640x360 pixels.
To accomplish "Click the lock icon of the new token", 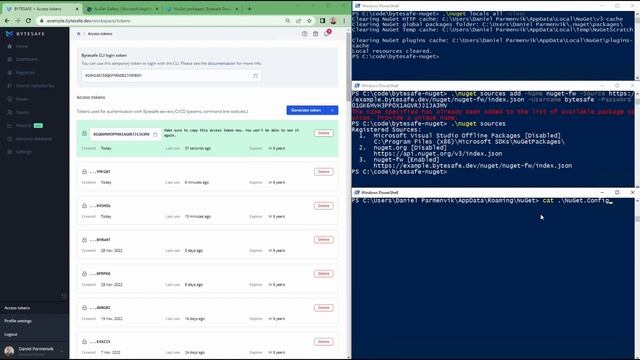I will point(84,133).
